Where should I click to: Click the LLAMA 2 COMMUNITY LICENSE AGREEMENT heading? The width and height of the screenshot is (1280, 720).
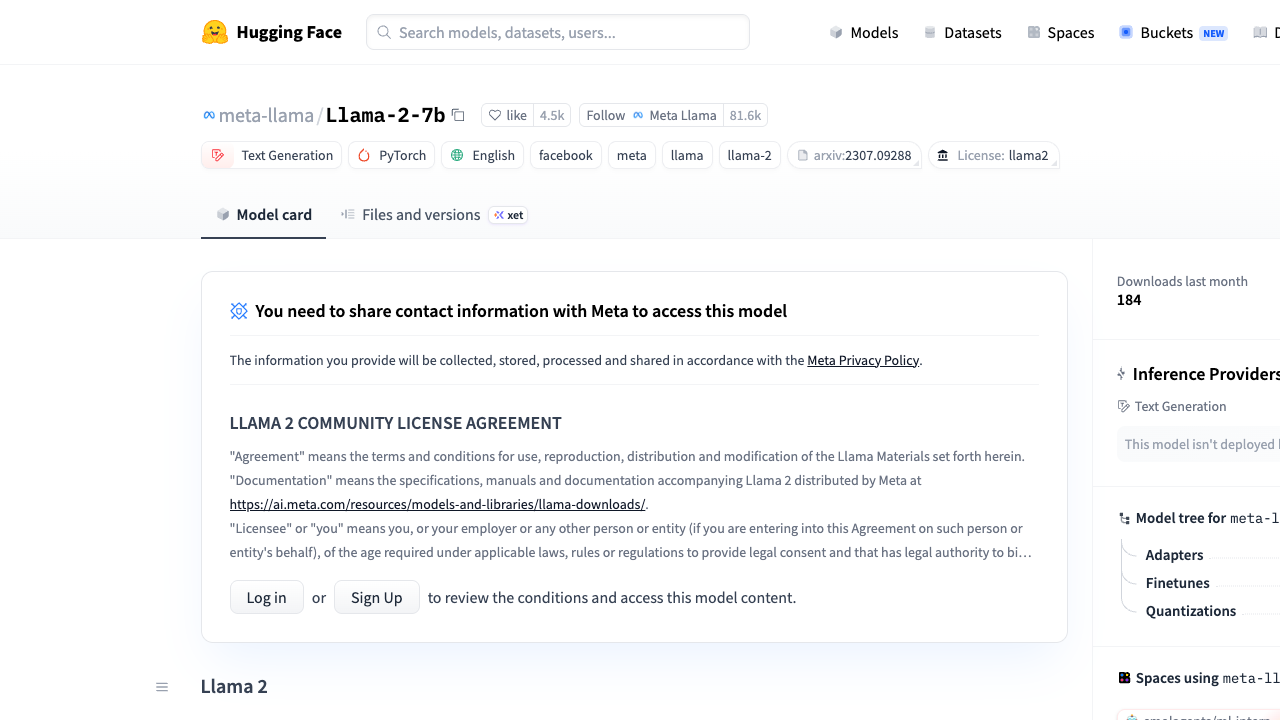(396, 423)
